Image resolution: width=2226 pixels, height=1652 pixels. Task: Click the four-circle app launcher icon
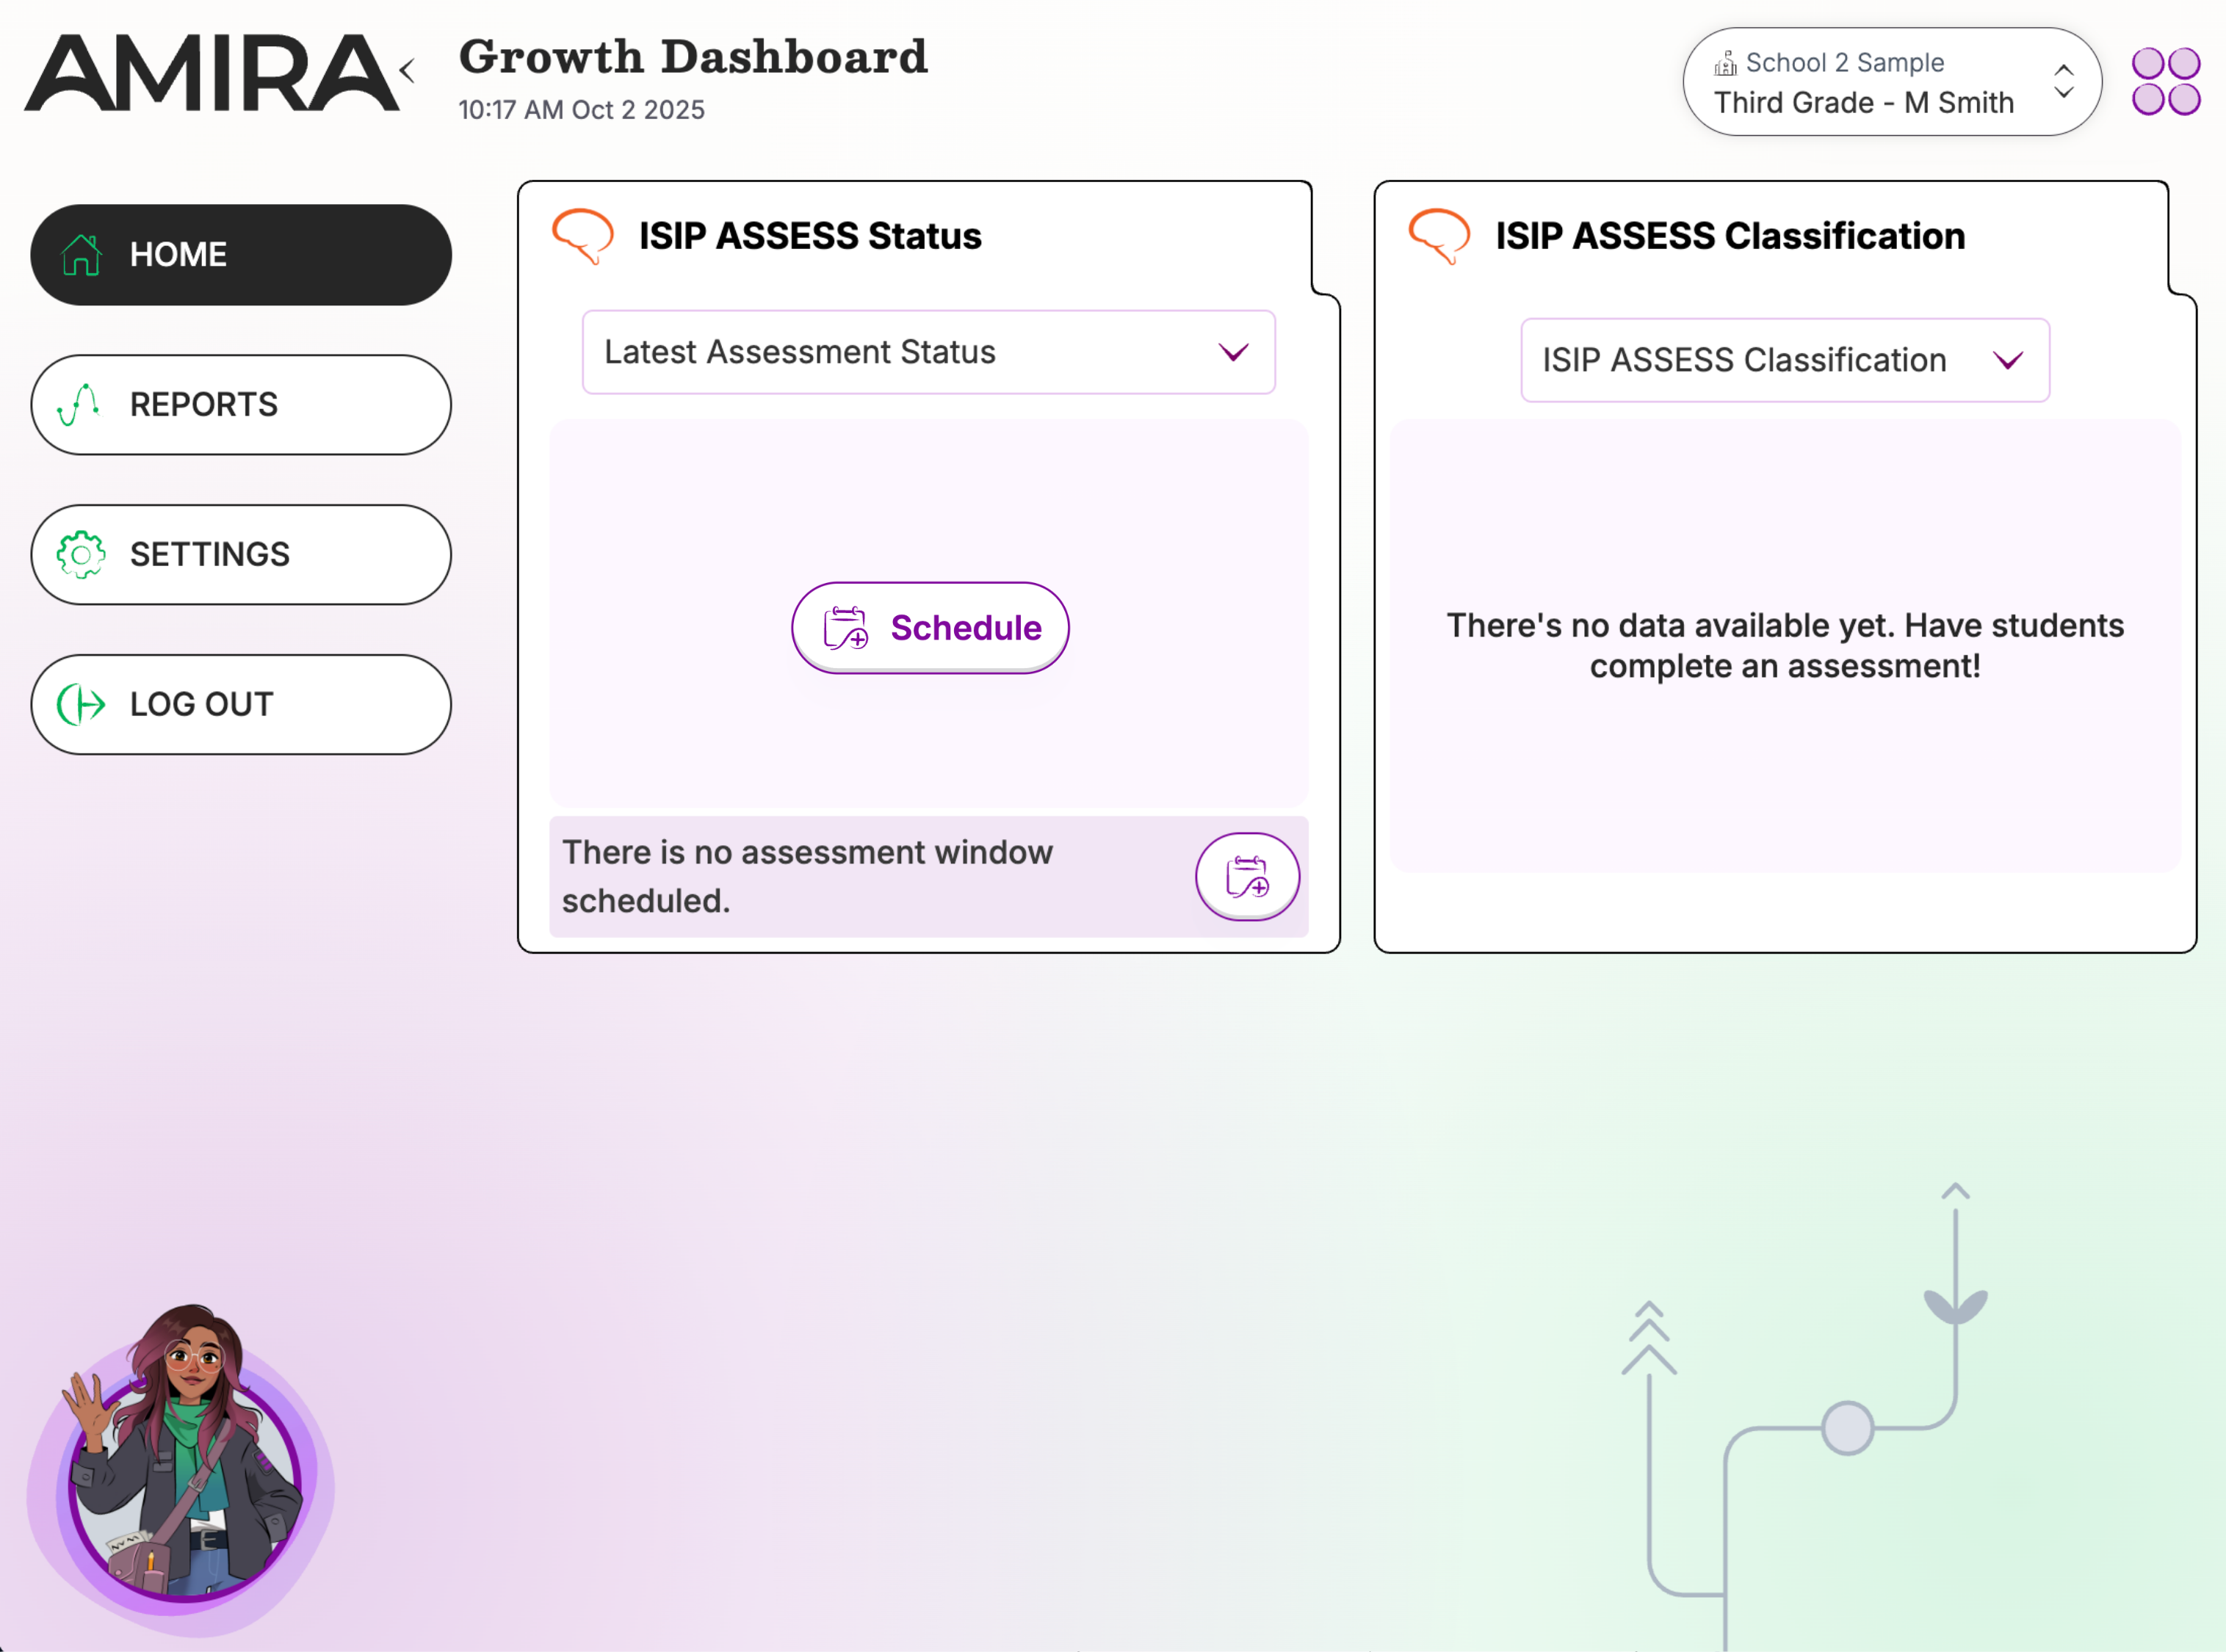click(x=2165, y=82)
